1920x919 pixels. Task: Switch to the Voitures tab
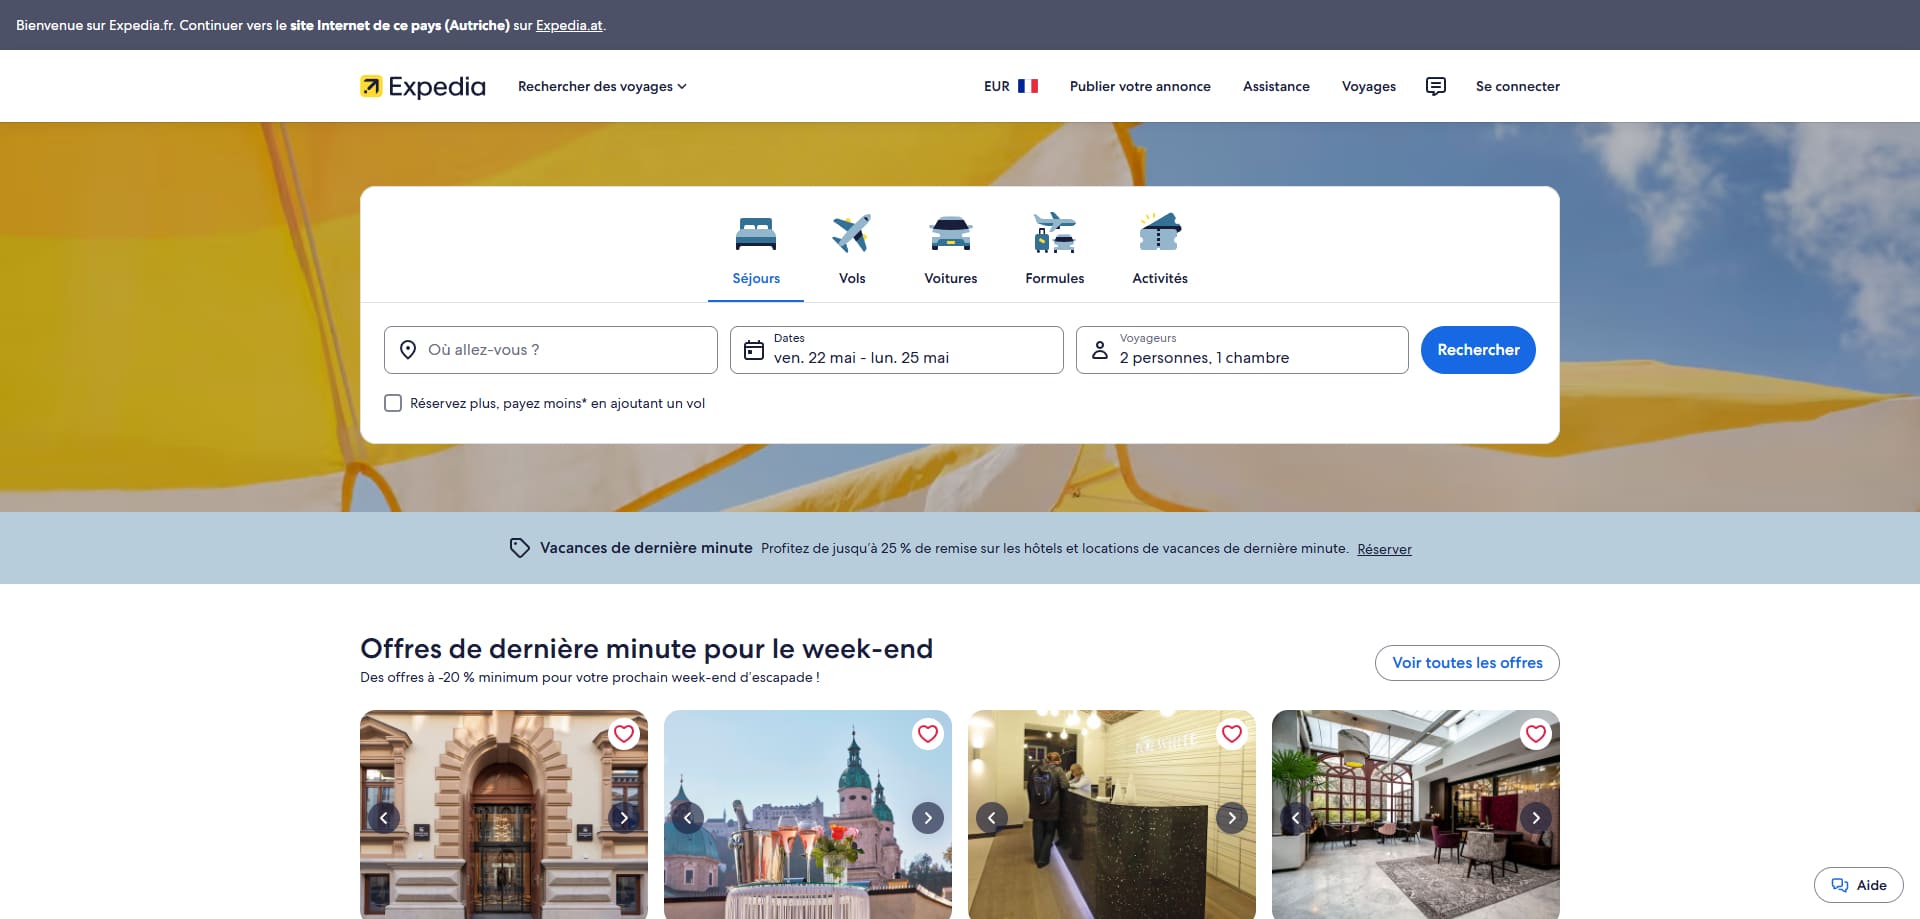[x=950, y=250]
